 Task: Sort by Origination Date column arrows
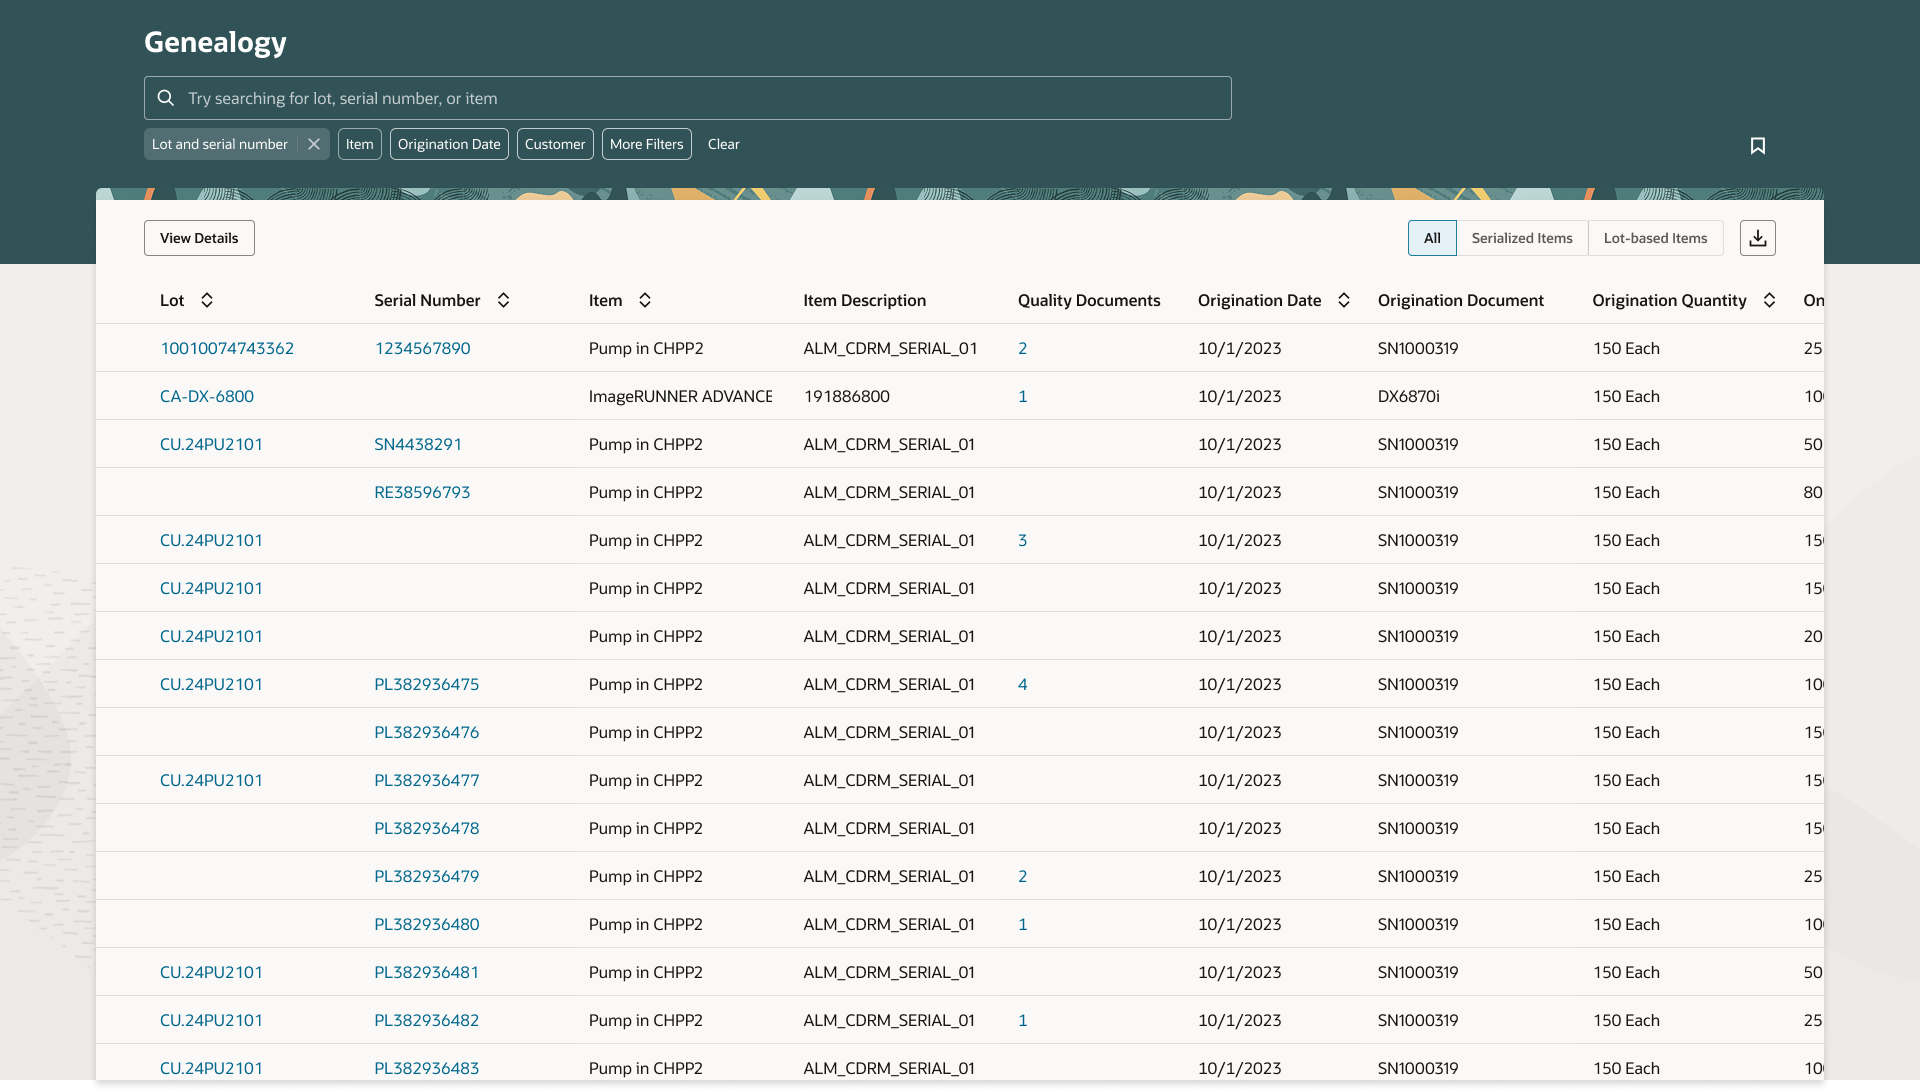pos(1344,300)
